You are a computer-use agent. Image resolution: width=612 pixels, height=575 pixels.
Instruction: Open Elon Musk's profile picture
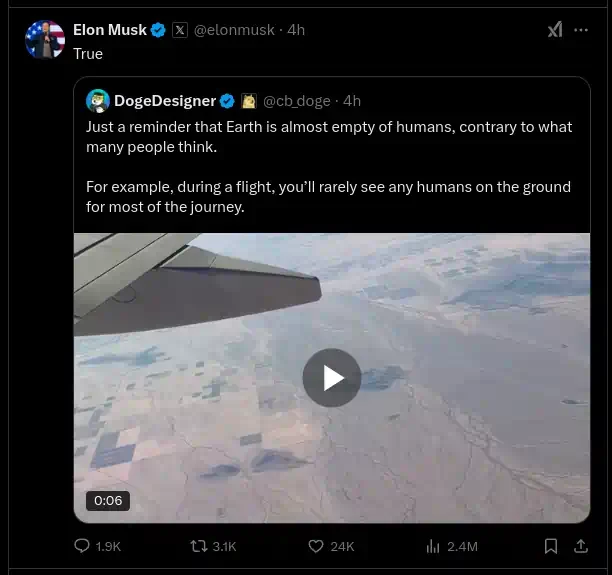pyautogui.click(x=45, y=39)
